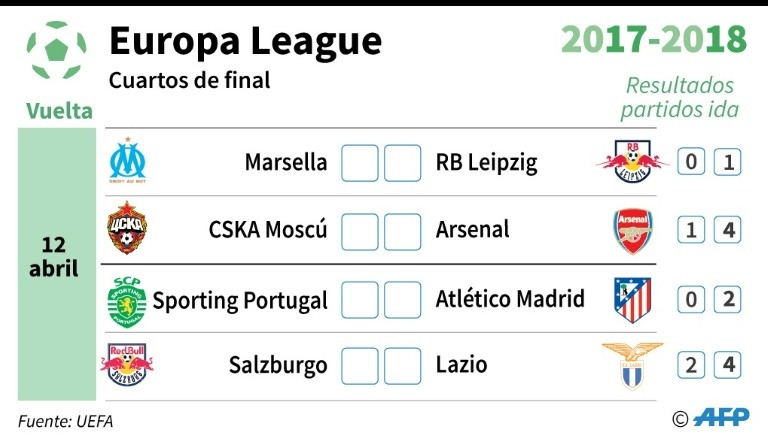
Task: Click the empty score box beside Marsella
Action: pyautogui.click(x=360, y=163)
